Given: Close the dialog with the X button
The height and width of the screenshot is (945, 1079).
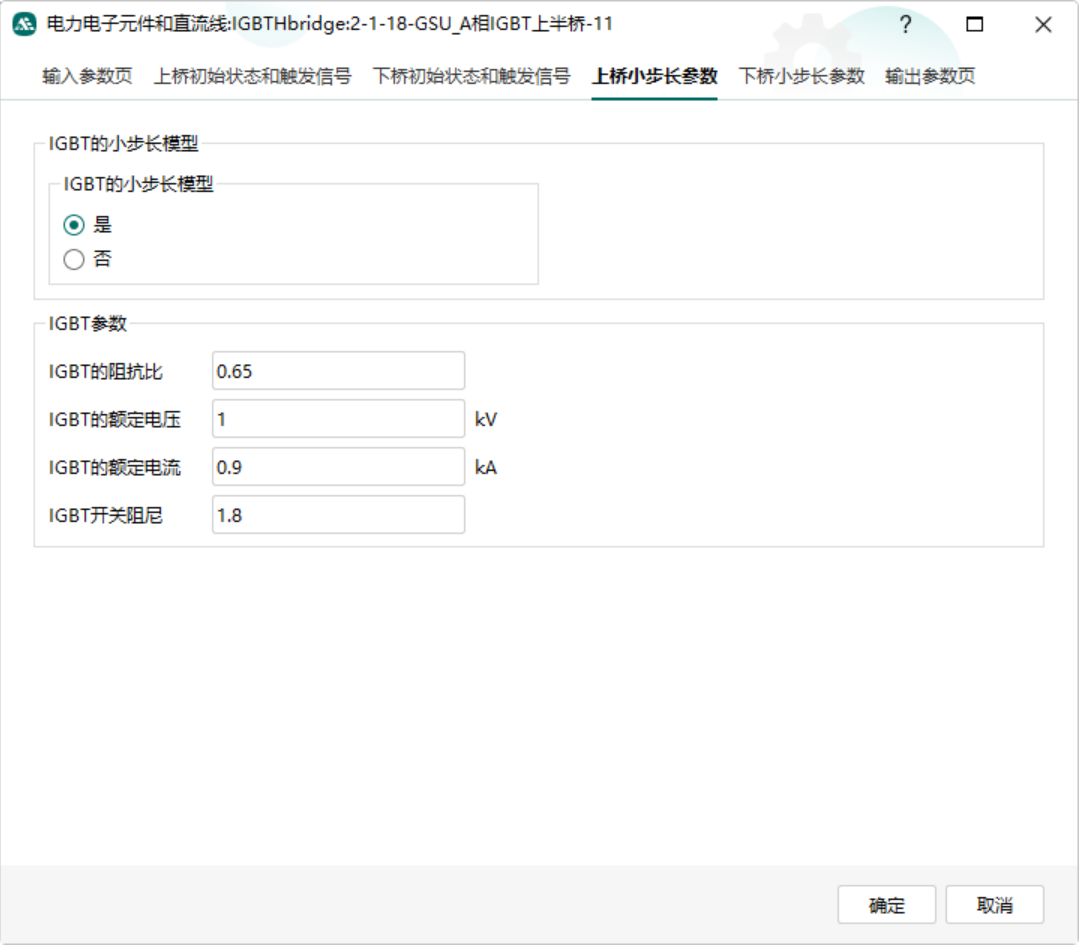Looking at the screenshot, I should click(x=1043, y=25).
